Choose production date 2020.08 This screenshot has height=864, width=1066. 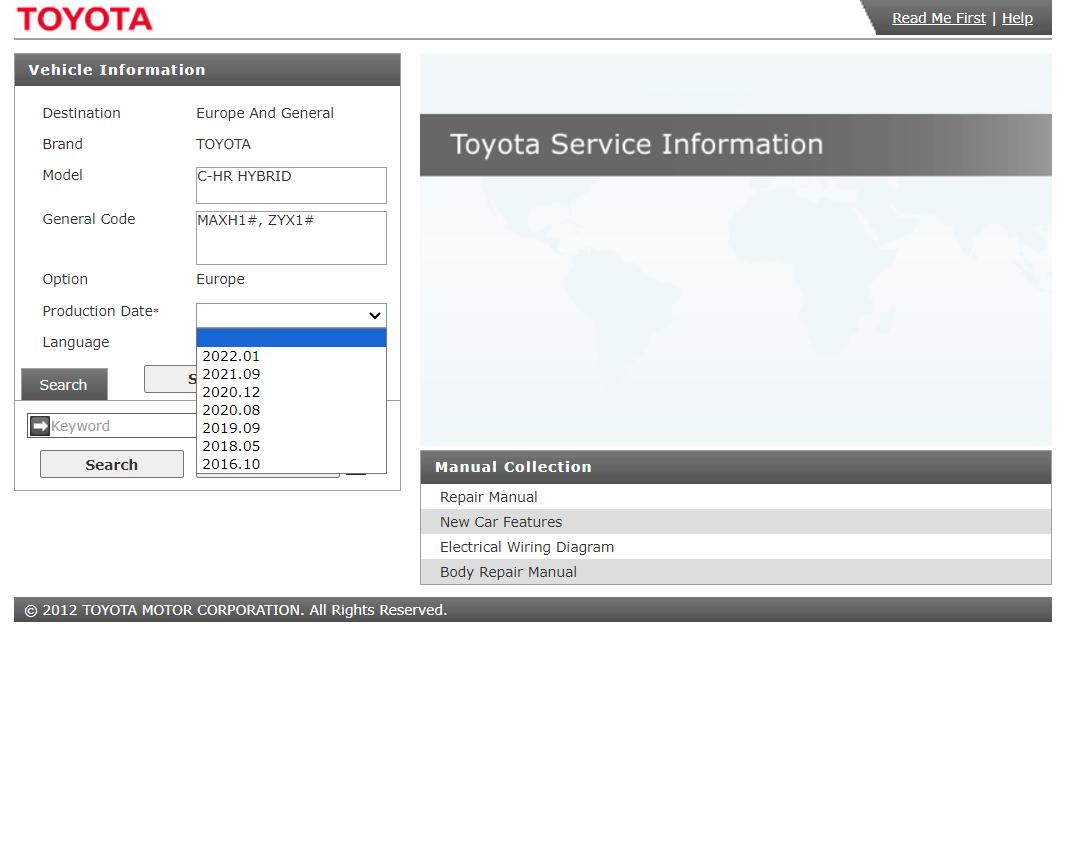pyautogui.click(x=291, y=410)
